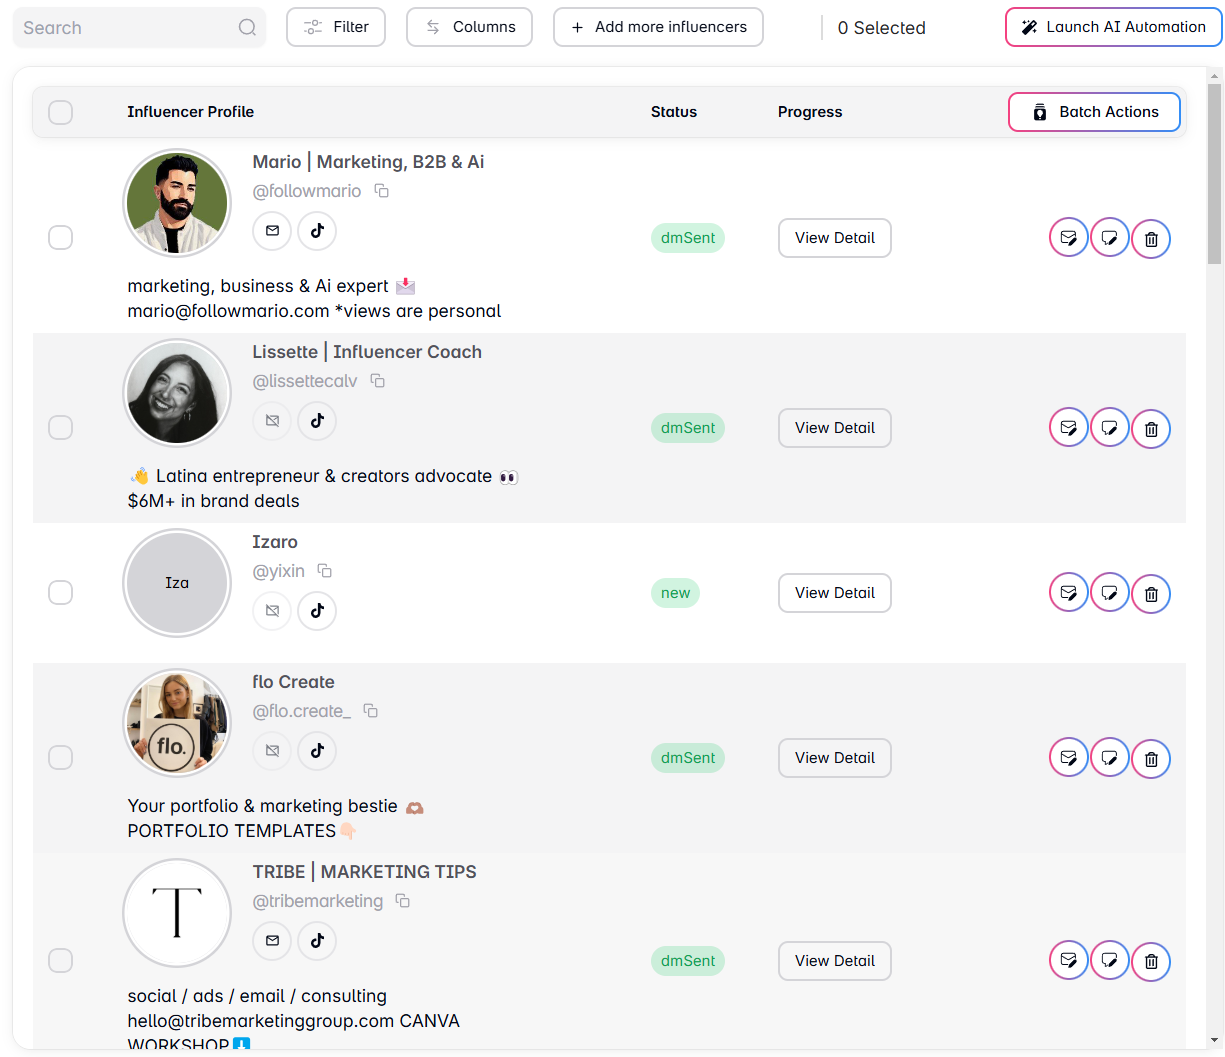The height and width of the screenshot is (1057, 1225).
Task: View Detail for Lissette's progress
Action: (x=834, y=428)
